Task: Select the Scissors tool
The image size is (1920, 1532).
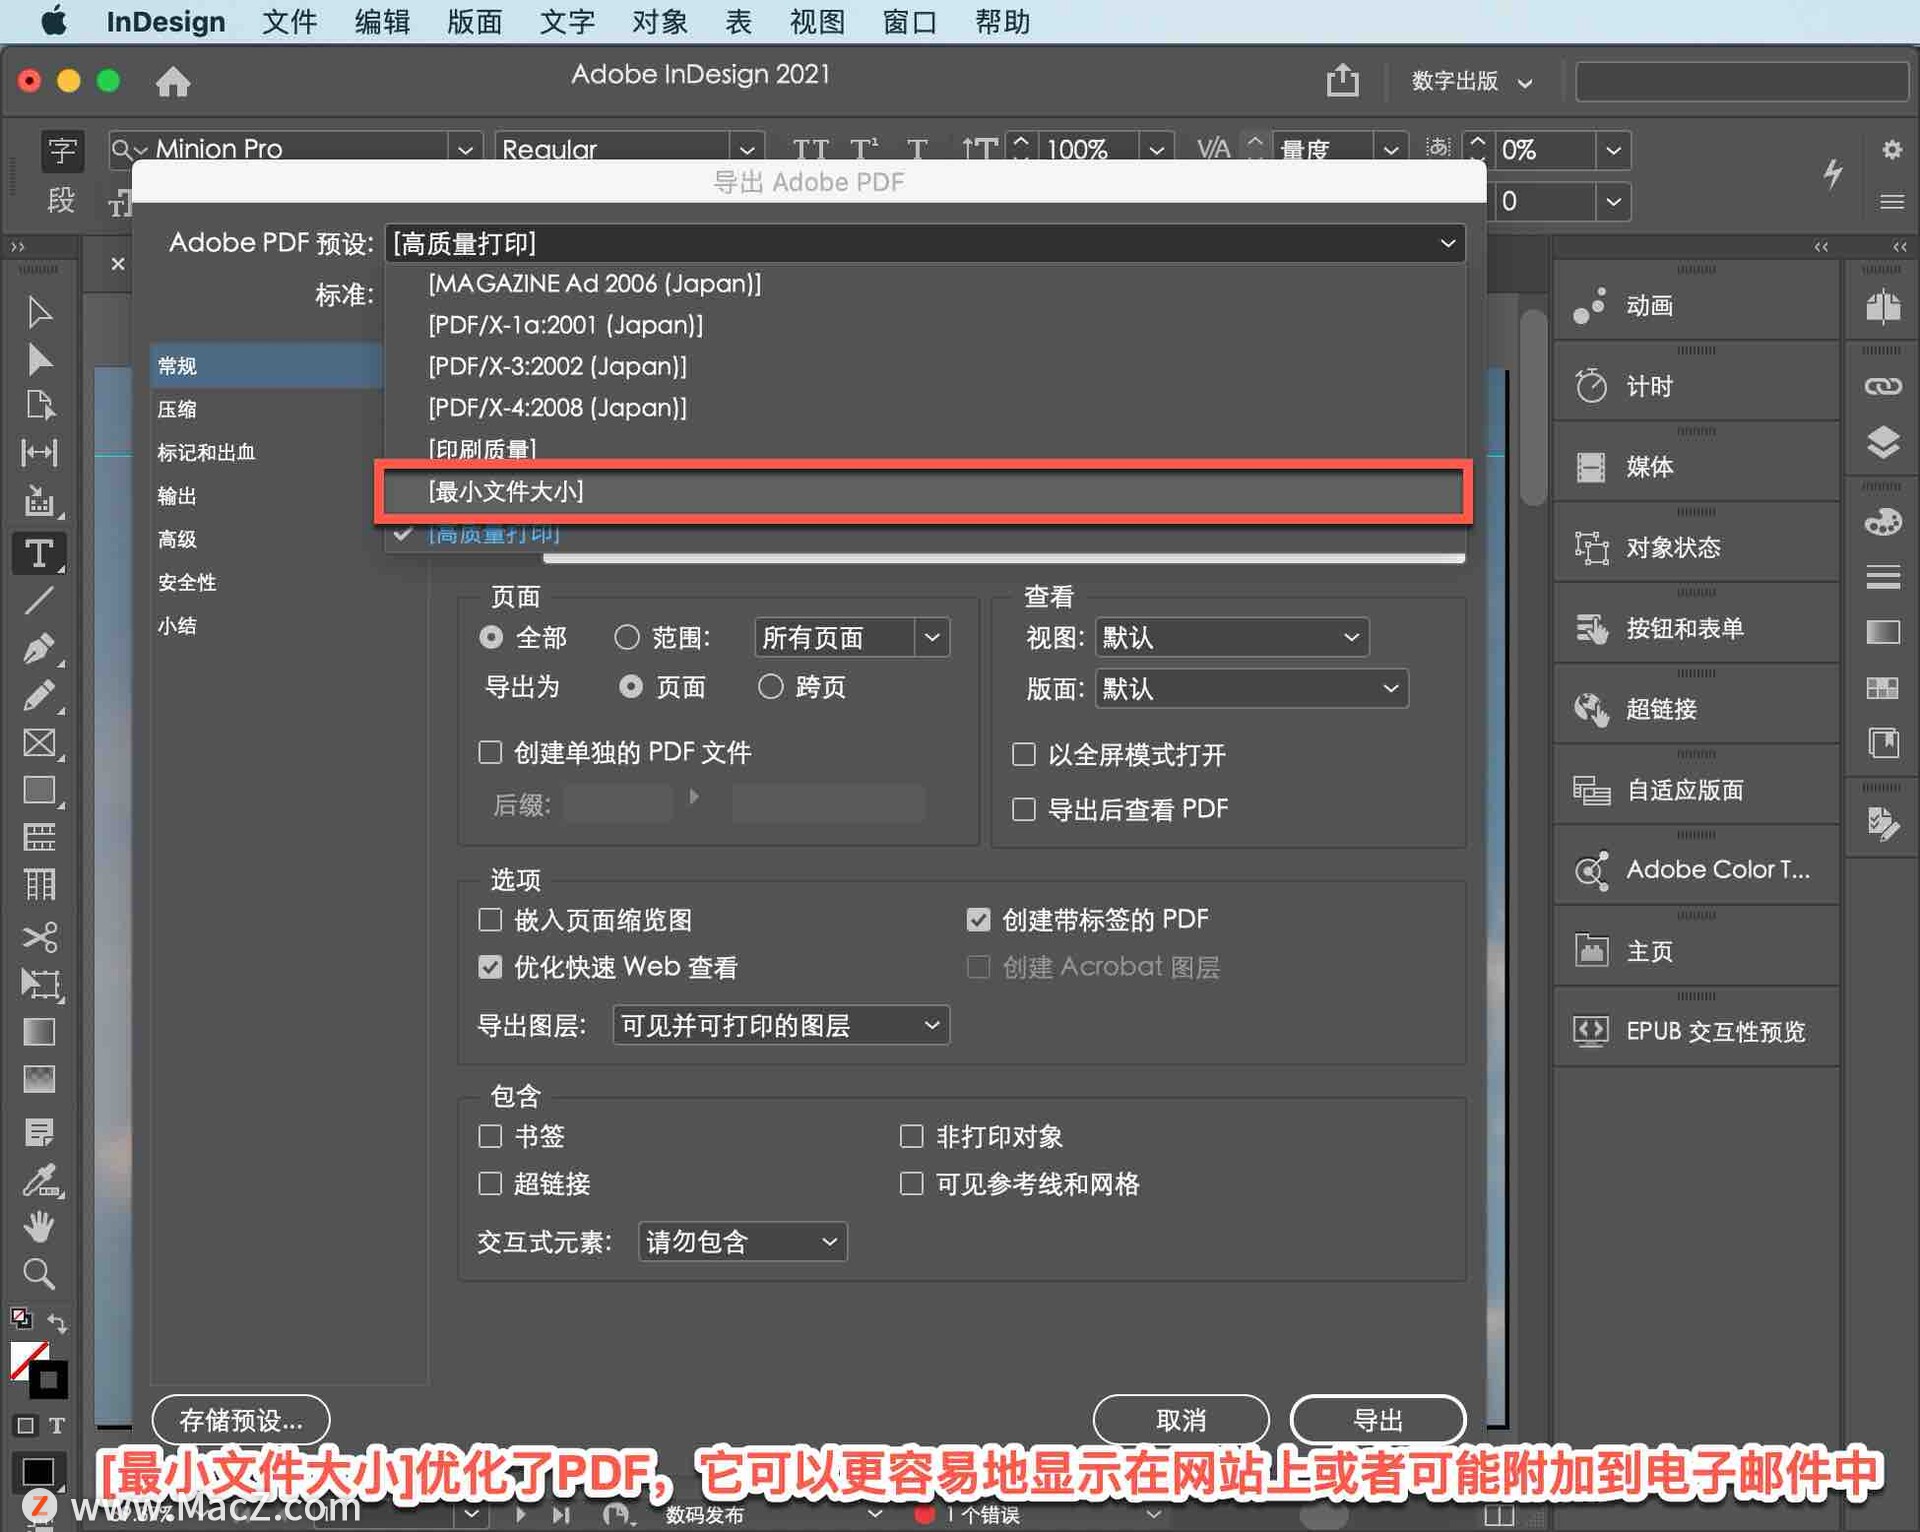Action: [x=39, y=937]
